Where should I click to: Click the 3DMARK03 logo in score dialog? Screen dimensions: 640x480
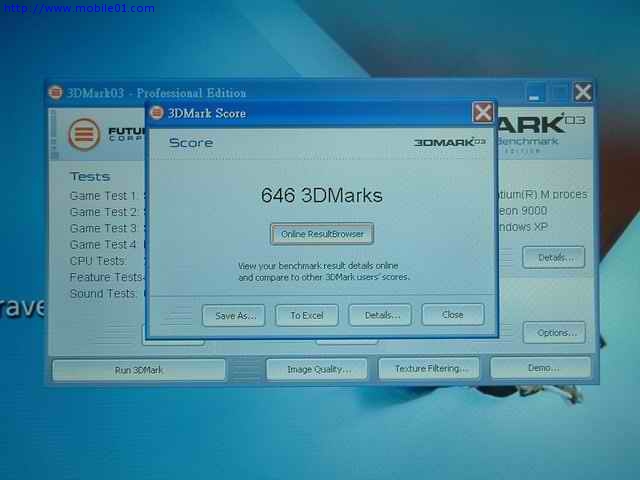(x=450, y=142)
